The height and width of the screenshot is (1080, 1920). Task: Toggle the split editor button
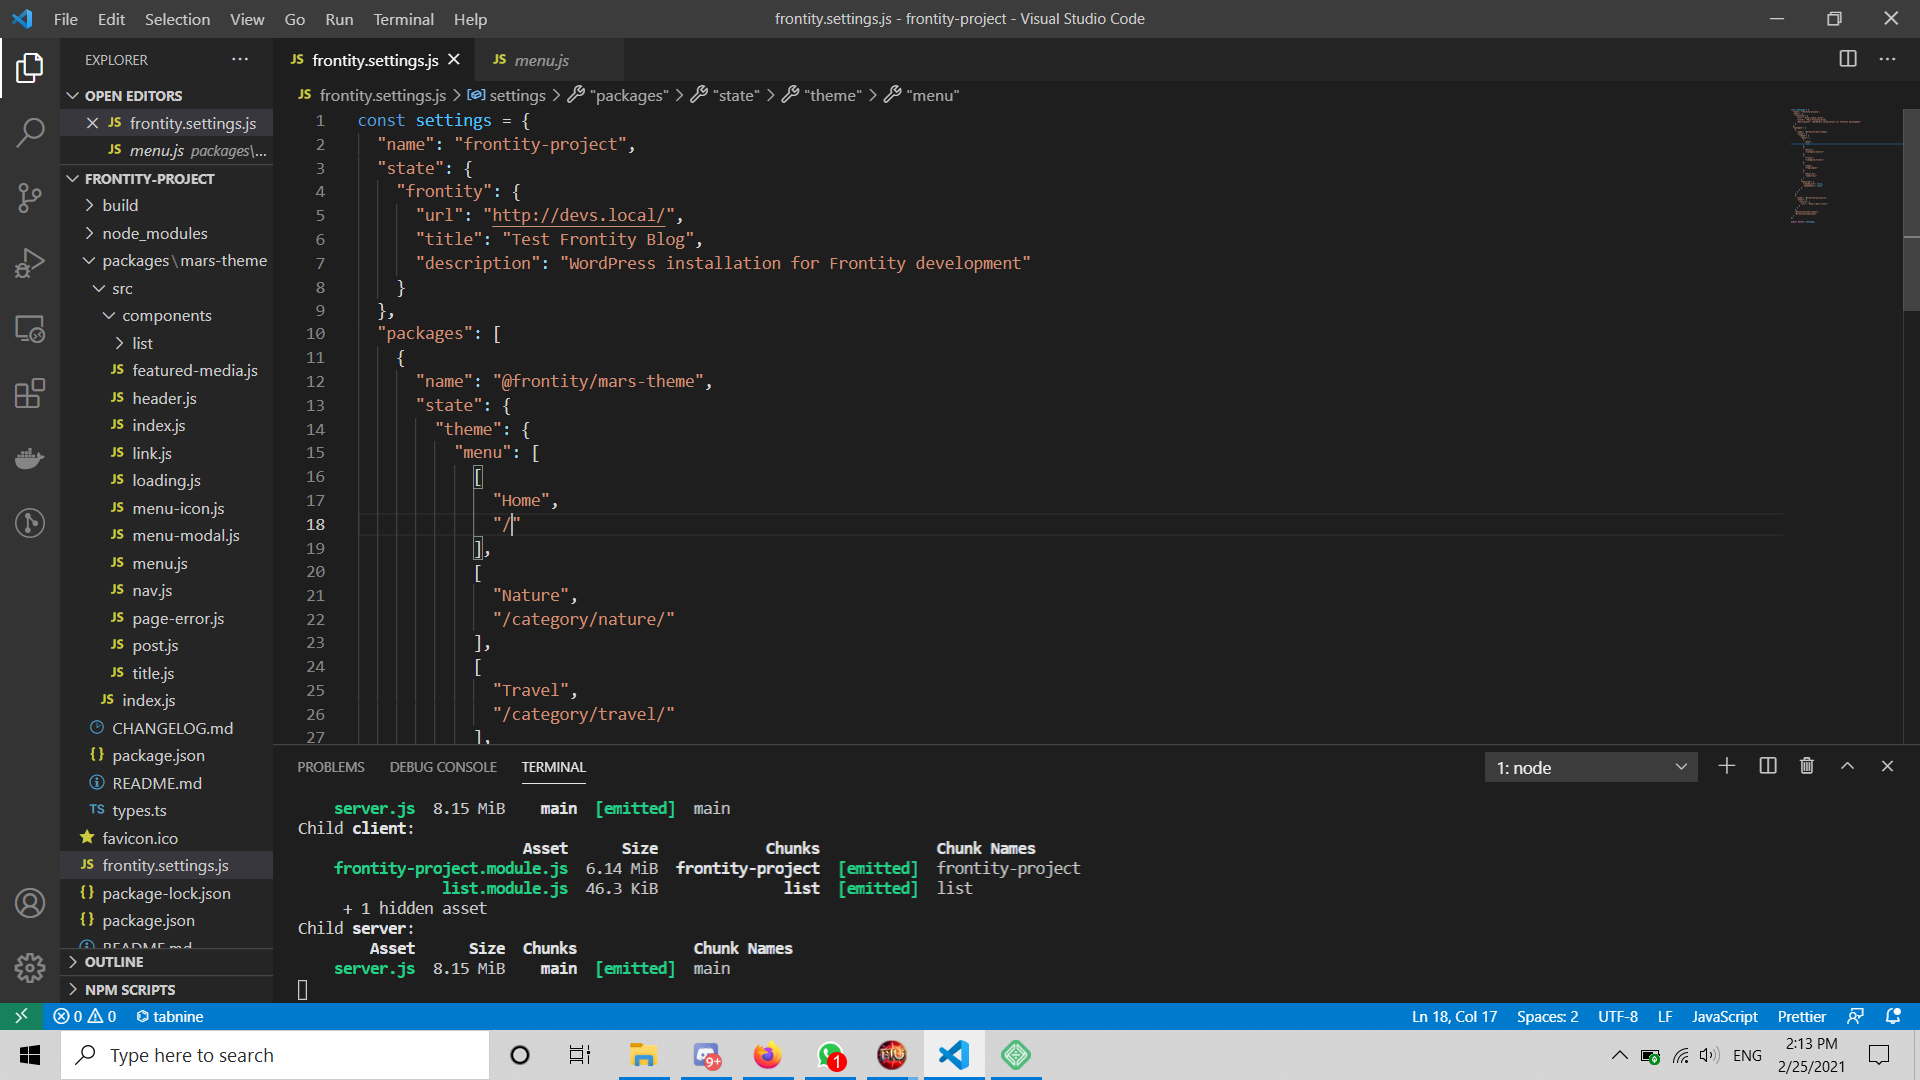coord(1847,57)
